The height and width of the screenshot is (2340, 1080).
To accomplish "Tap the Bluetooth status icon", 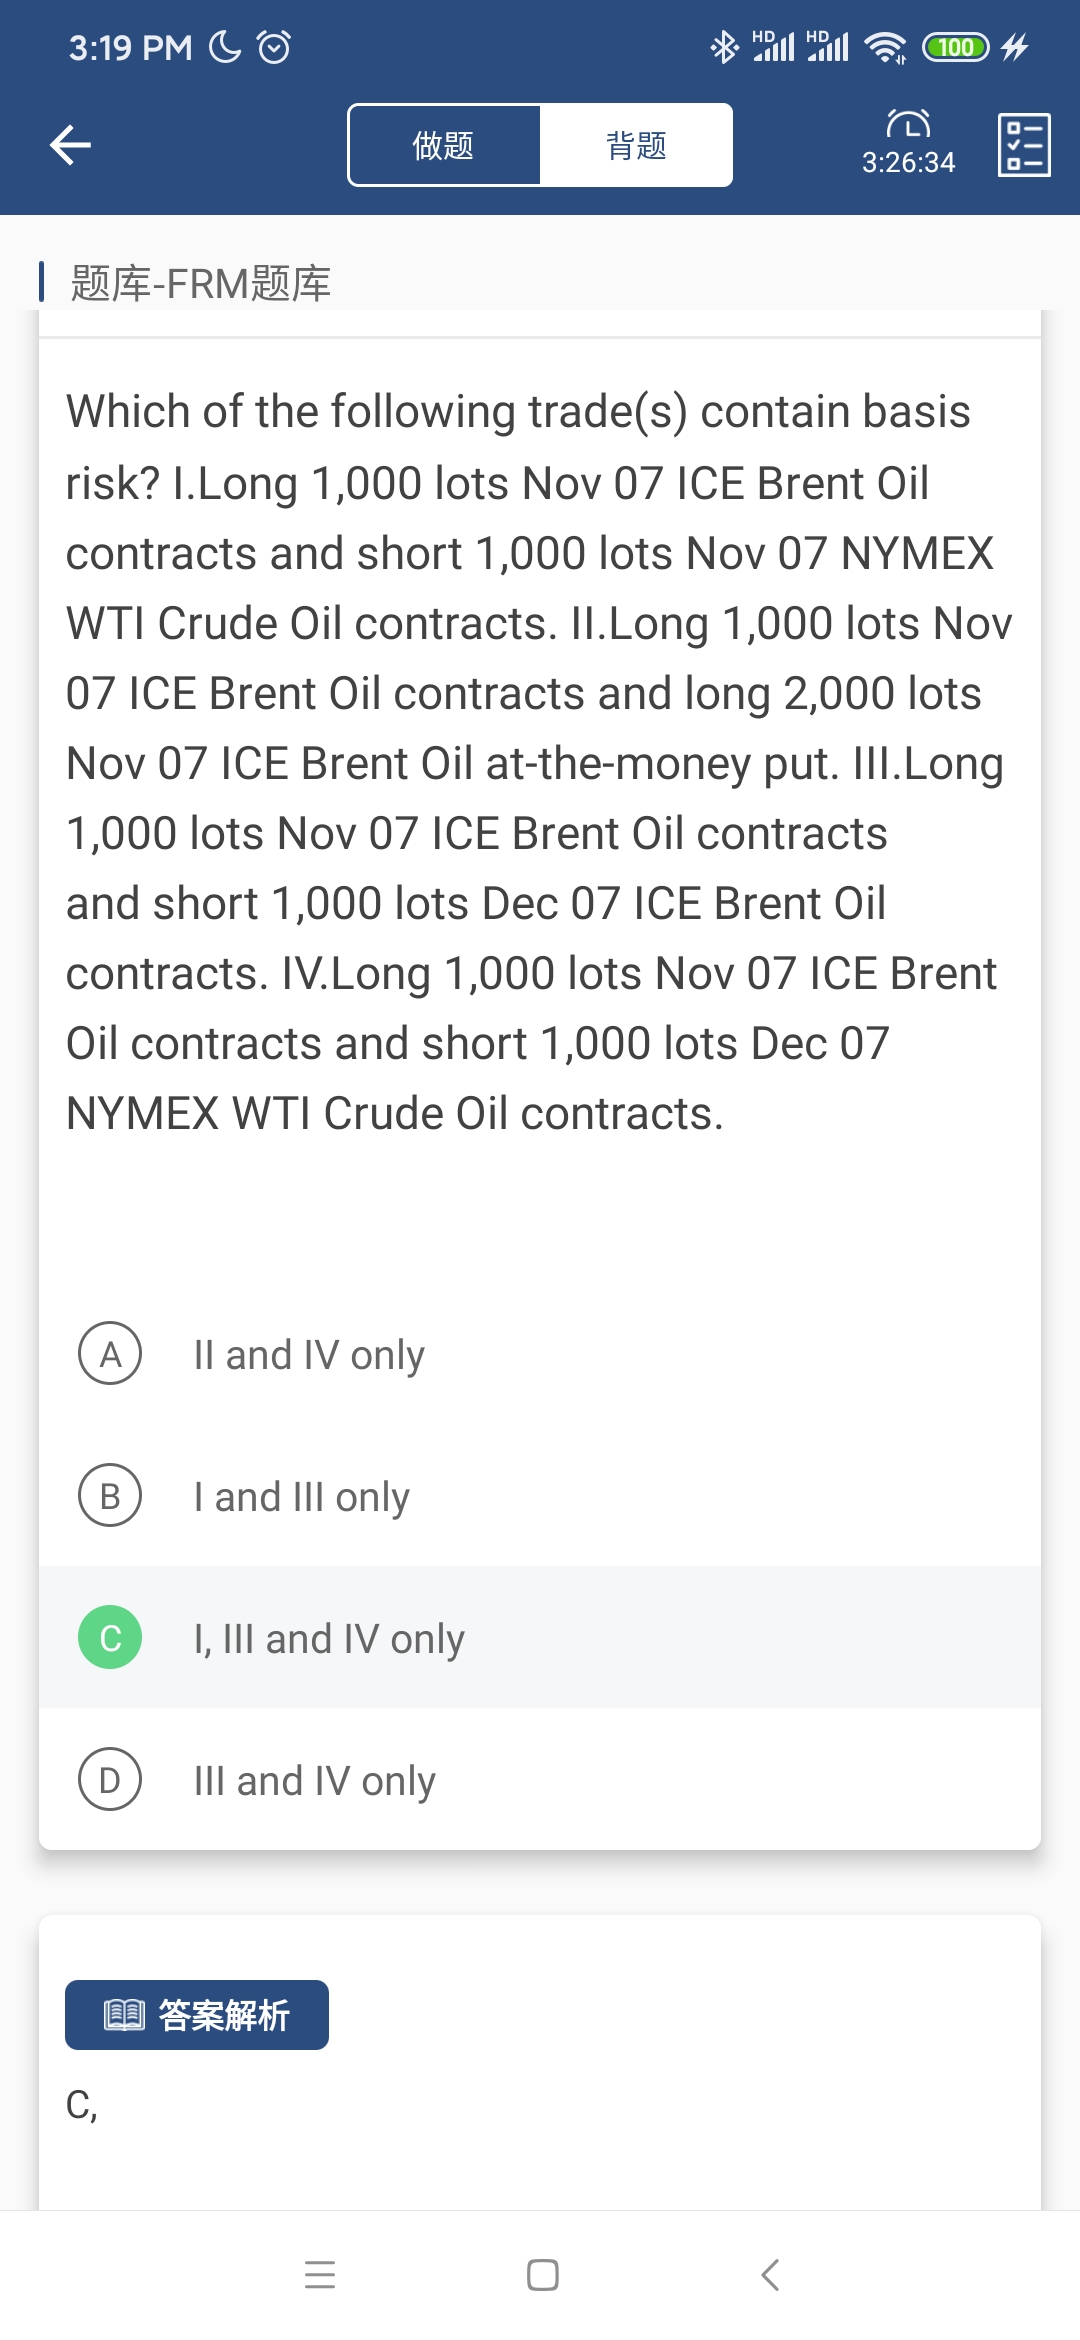I will (723, 47).
